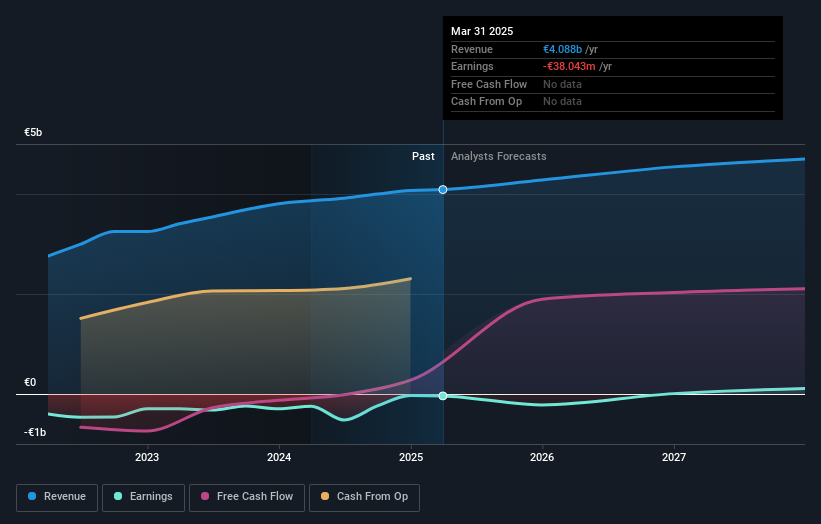Screen dimensions: 821x524
Task: Click the Mar 31 2025 tooltip date
Action: (482, 31)
